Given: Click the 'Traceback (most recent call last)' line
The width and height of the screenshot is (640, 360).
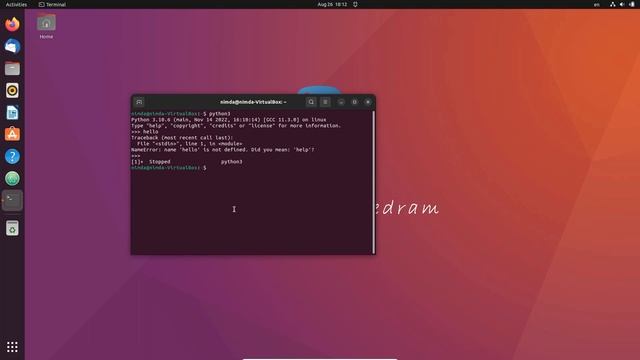Looking at the screenshot, I should [182, 138].
